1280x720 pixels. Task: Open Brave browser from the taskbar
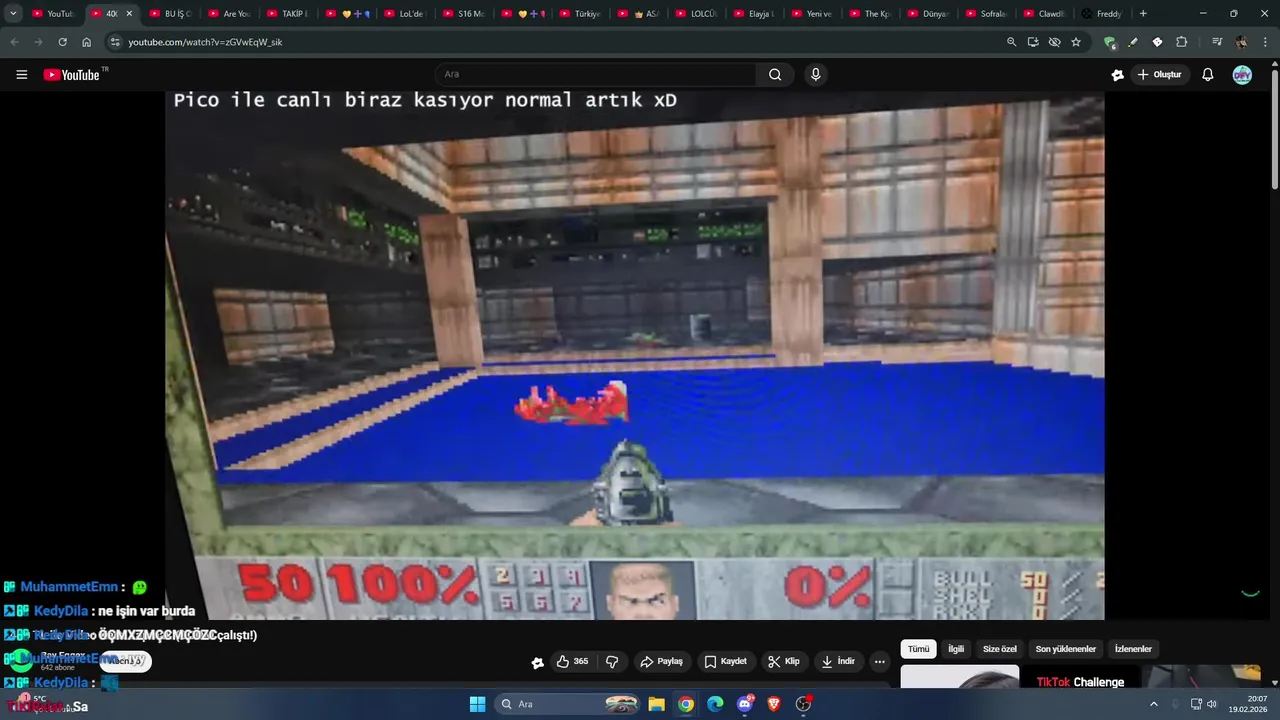(774, 704)
